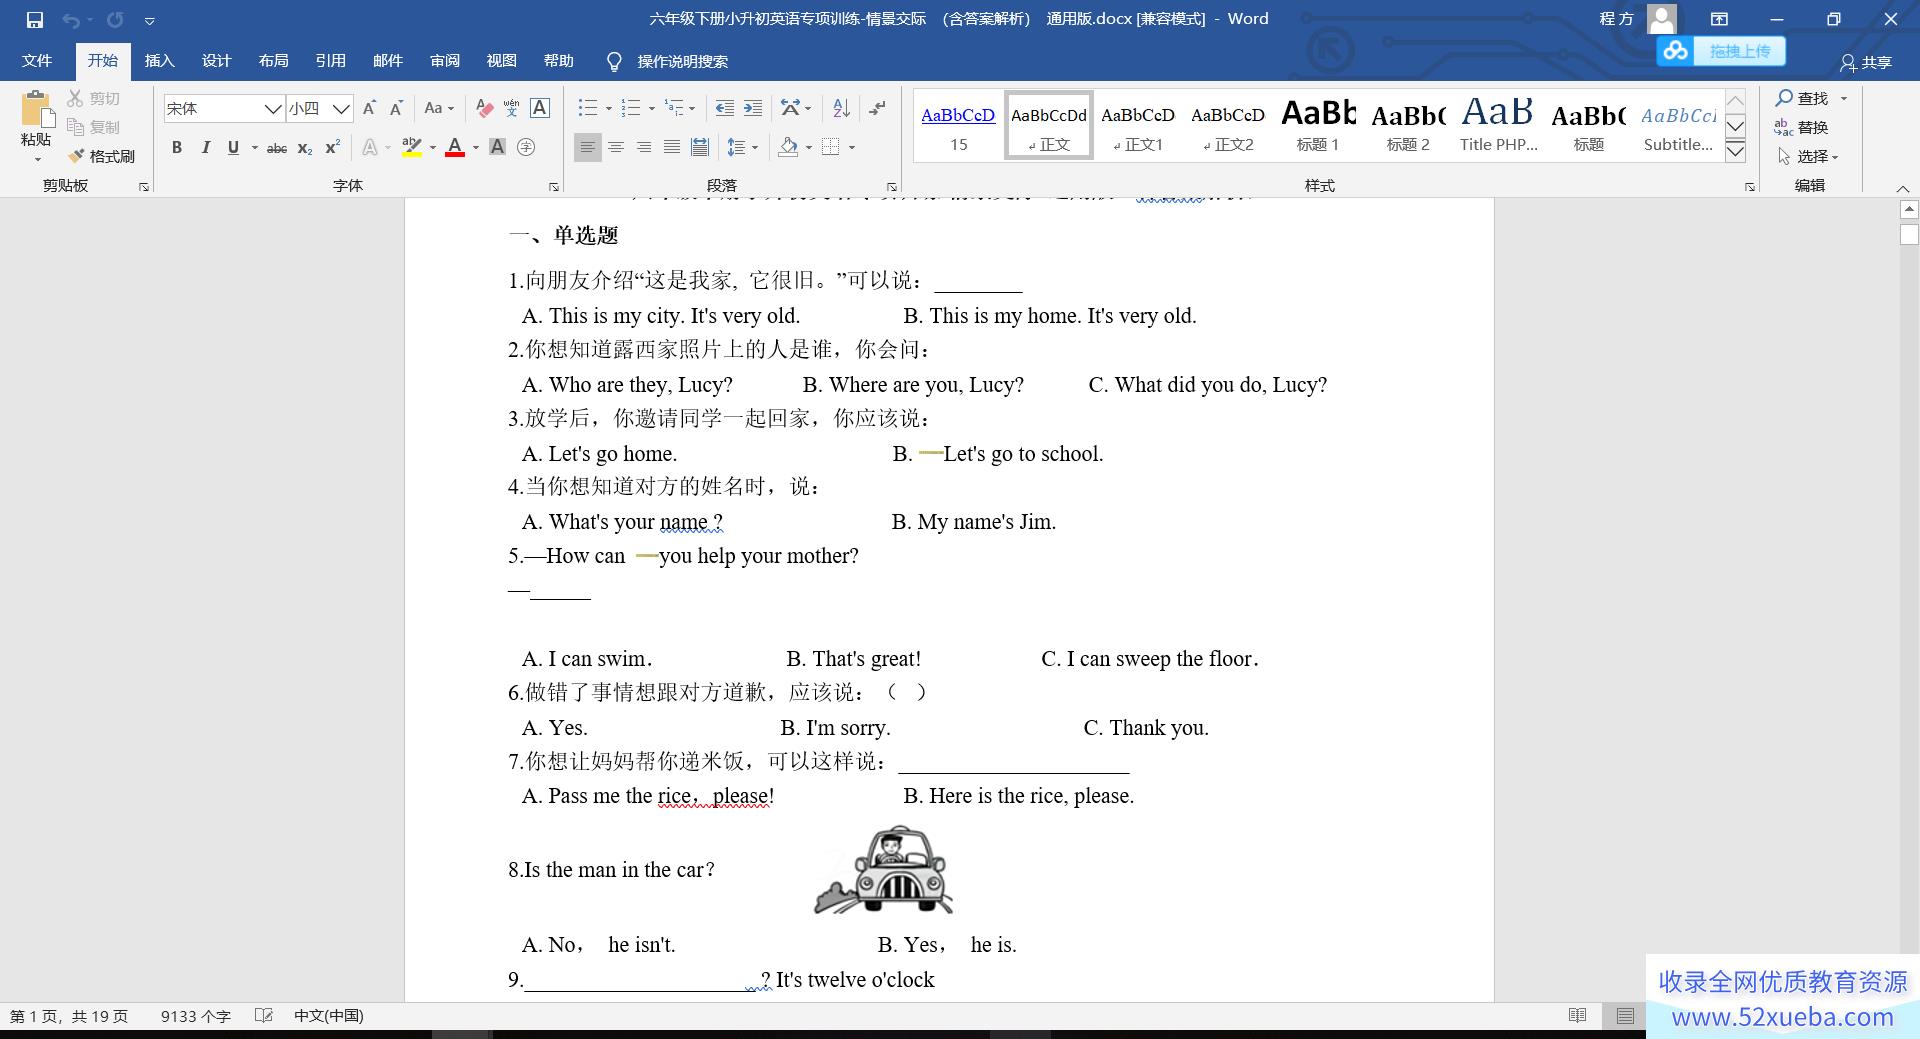Image resolution: width=1920 pixels, height=1039 pixels.
Task: Click the proofing status icon in status bar
Action: (x=264, y=1016)
